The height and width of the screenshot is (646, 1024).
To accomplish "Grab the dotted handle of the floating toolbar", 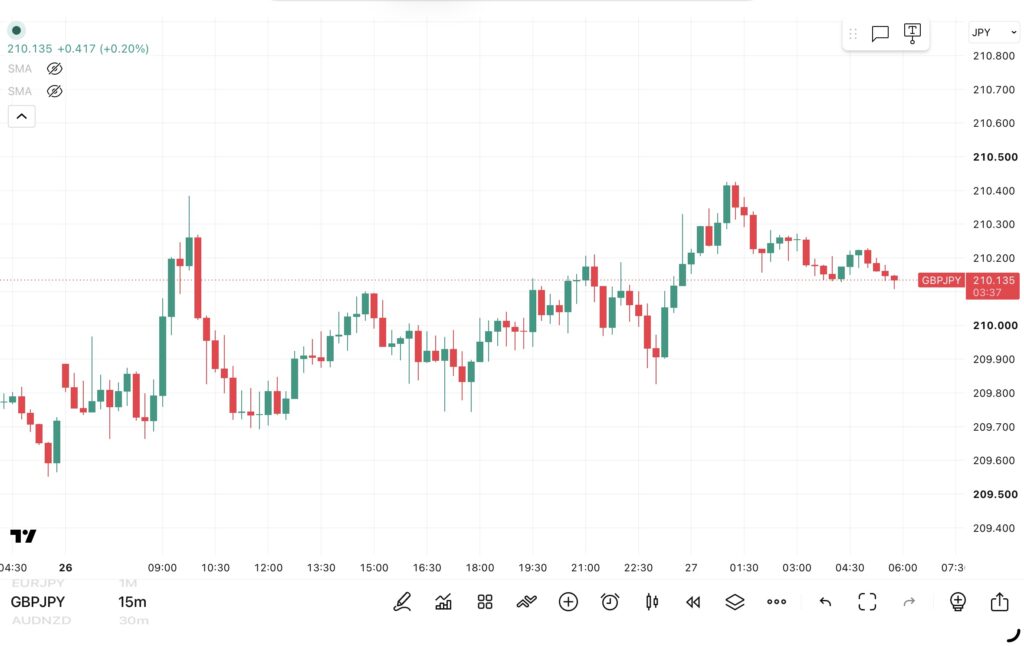I will 853,33.
